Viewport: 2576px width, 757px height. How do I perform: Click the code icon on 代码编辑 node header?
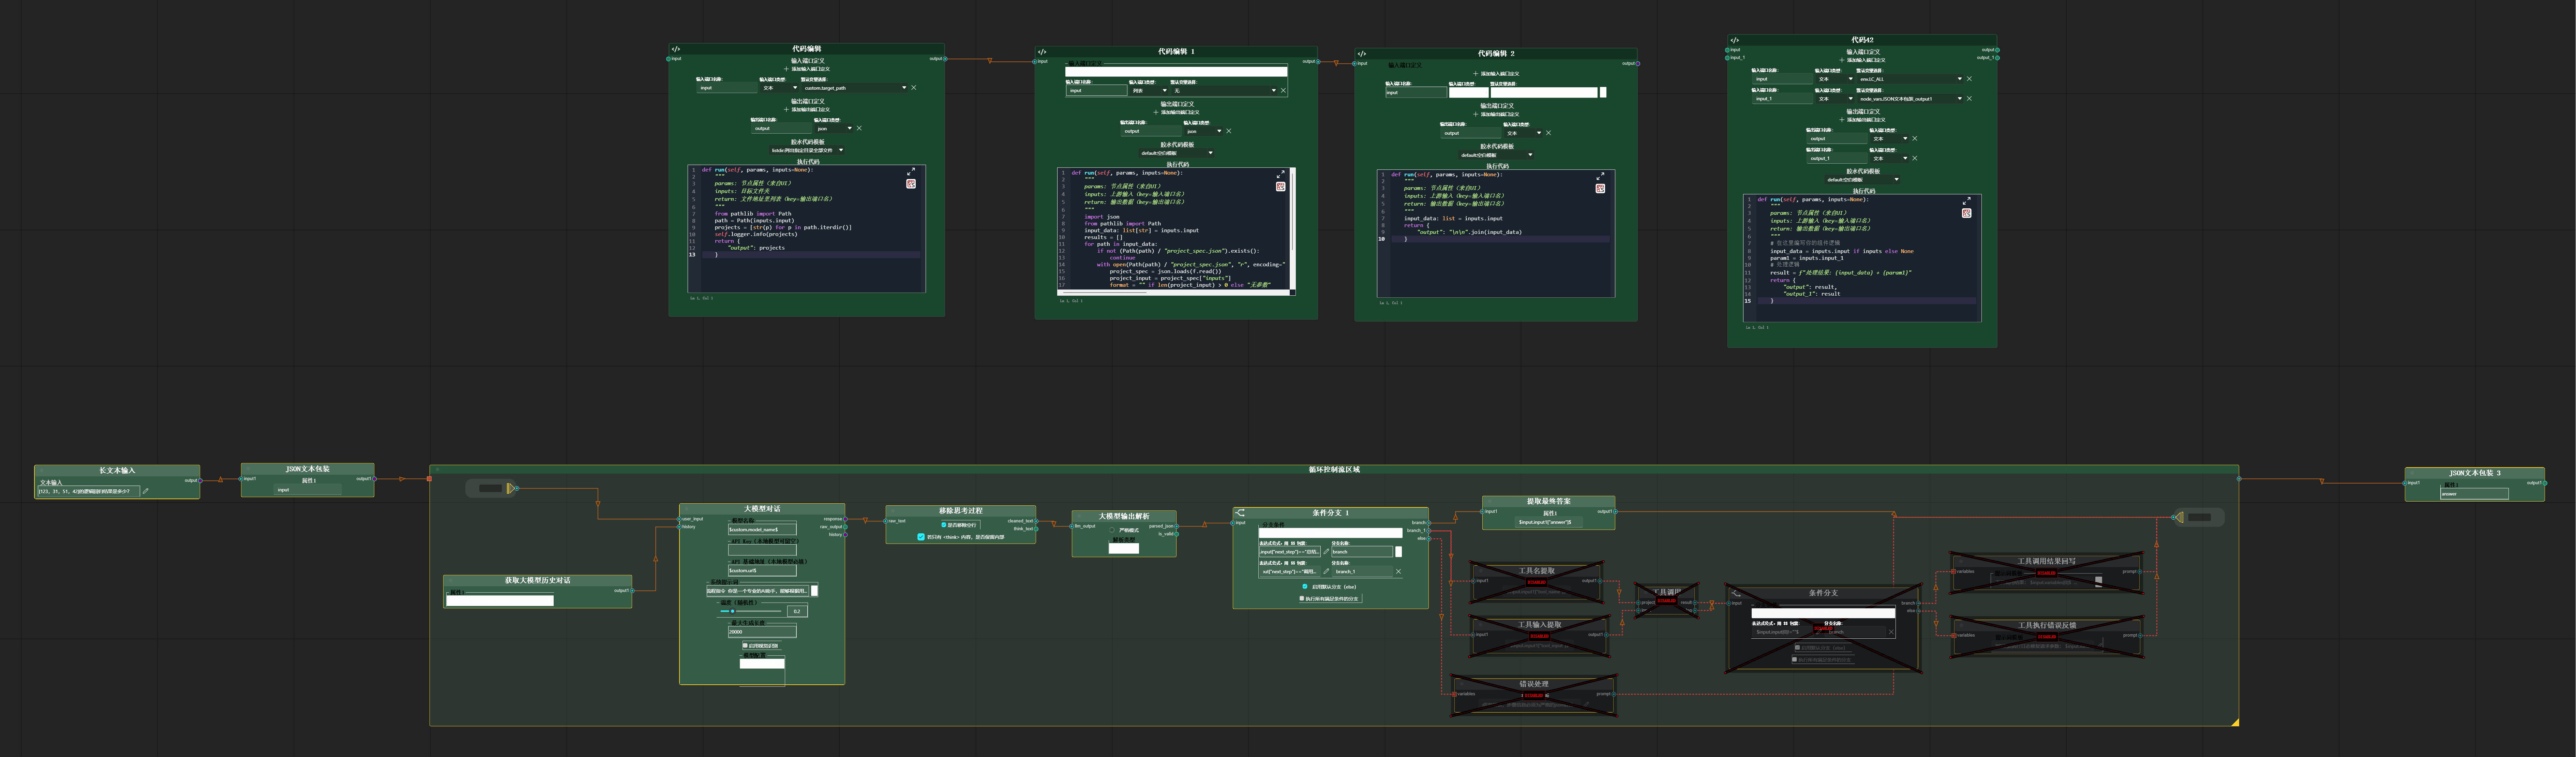(x=676, y=49)
